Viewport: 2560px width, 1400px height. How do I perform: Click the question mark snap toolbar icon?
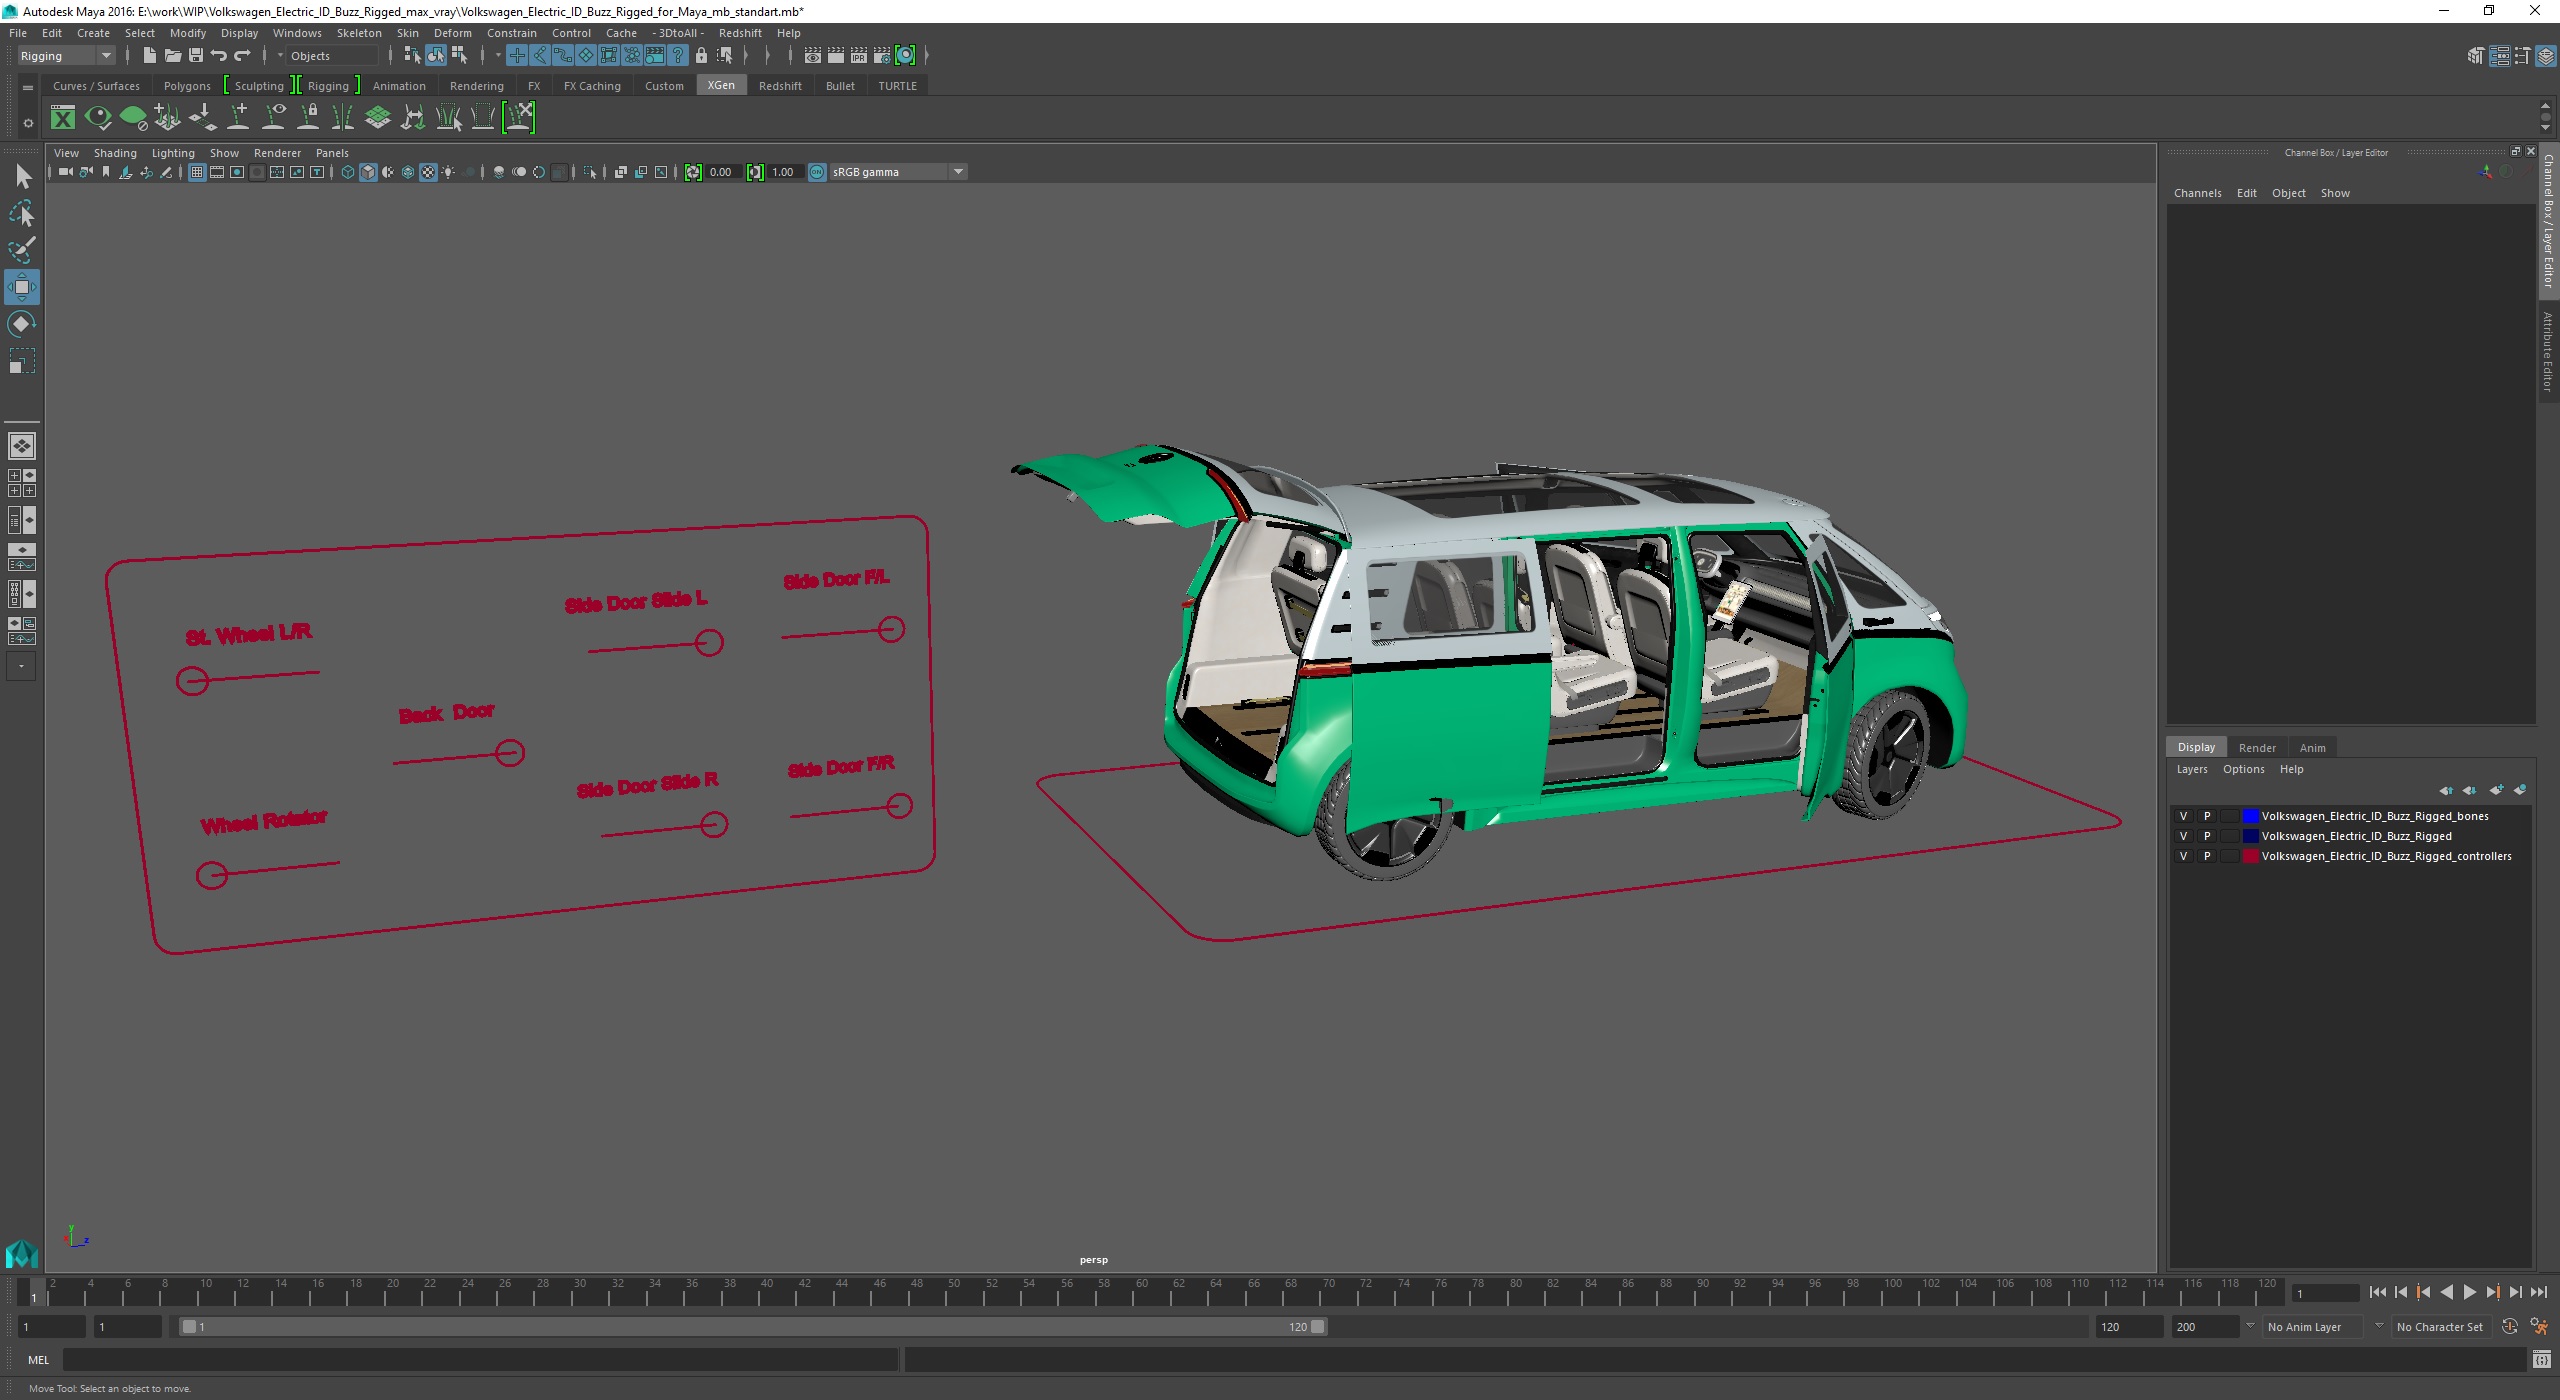point(679,56)
